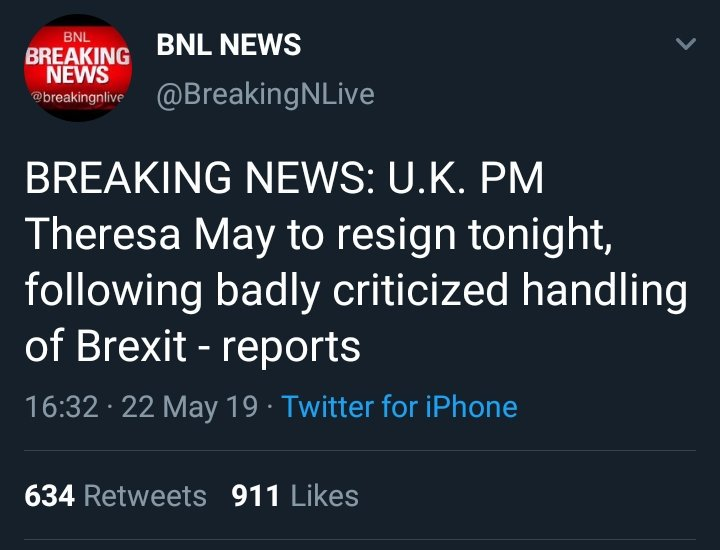View the 911 Likes list
The height and width of the screenshot is (550, 720).
tap(295, 496)
